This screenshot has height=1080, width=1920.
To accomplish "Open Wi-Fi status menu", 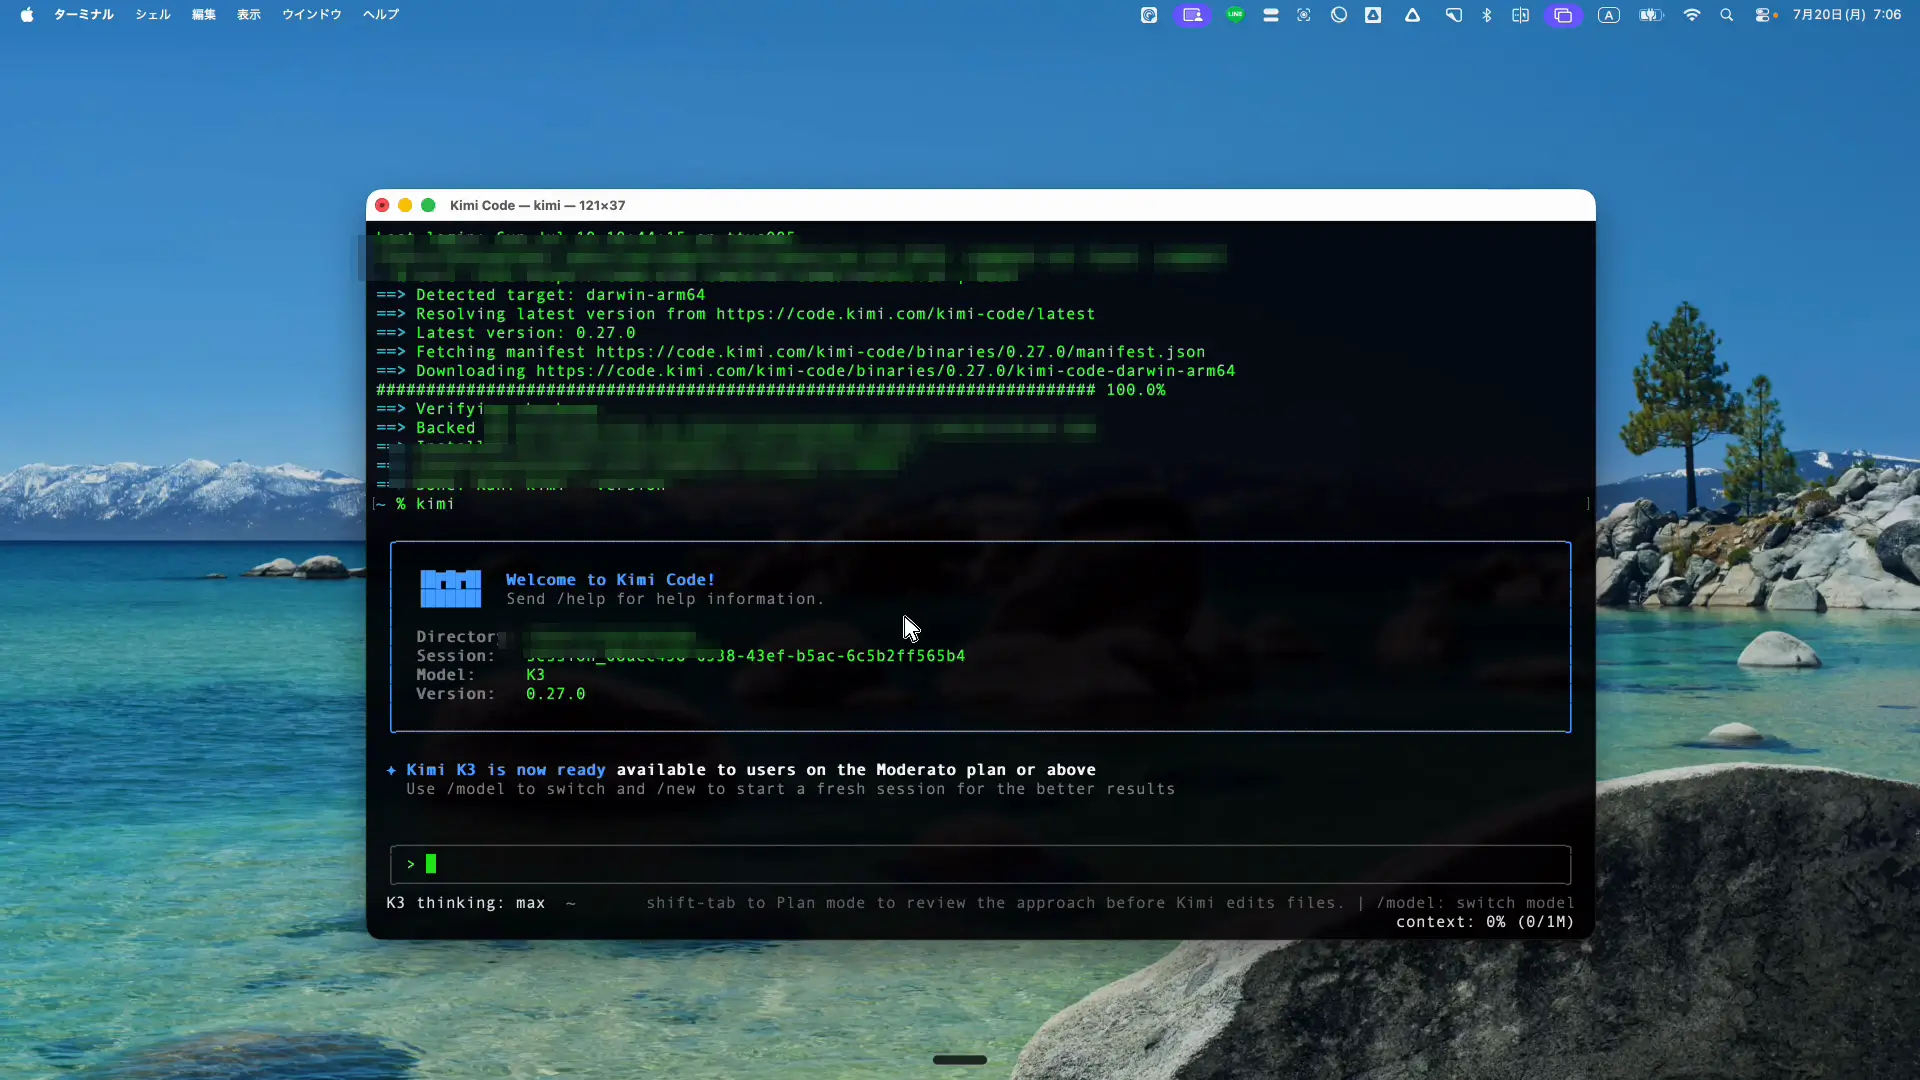I will tap(1692, 15).
